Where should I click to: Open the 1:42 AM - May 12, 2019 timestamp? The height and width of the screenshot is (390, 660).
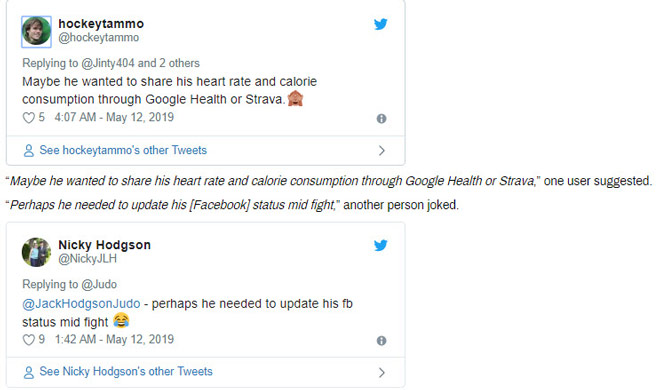point(114,340)
